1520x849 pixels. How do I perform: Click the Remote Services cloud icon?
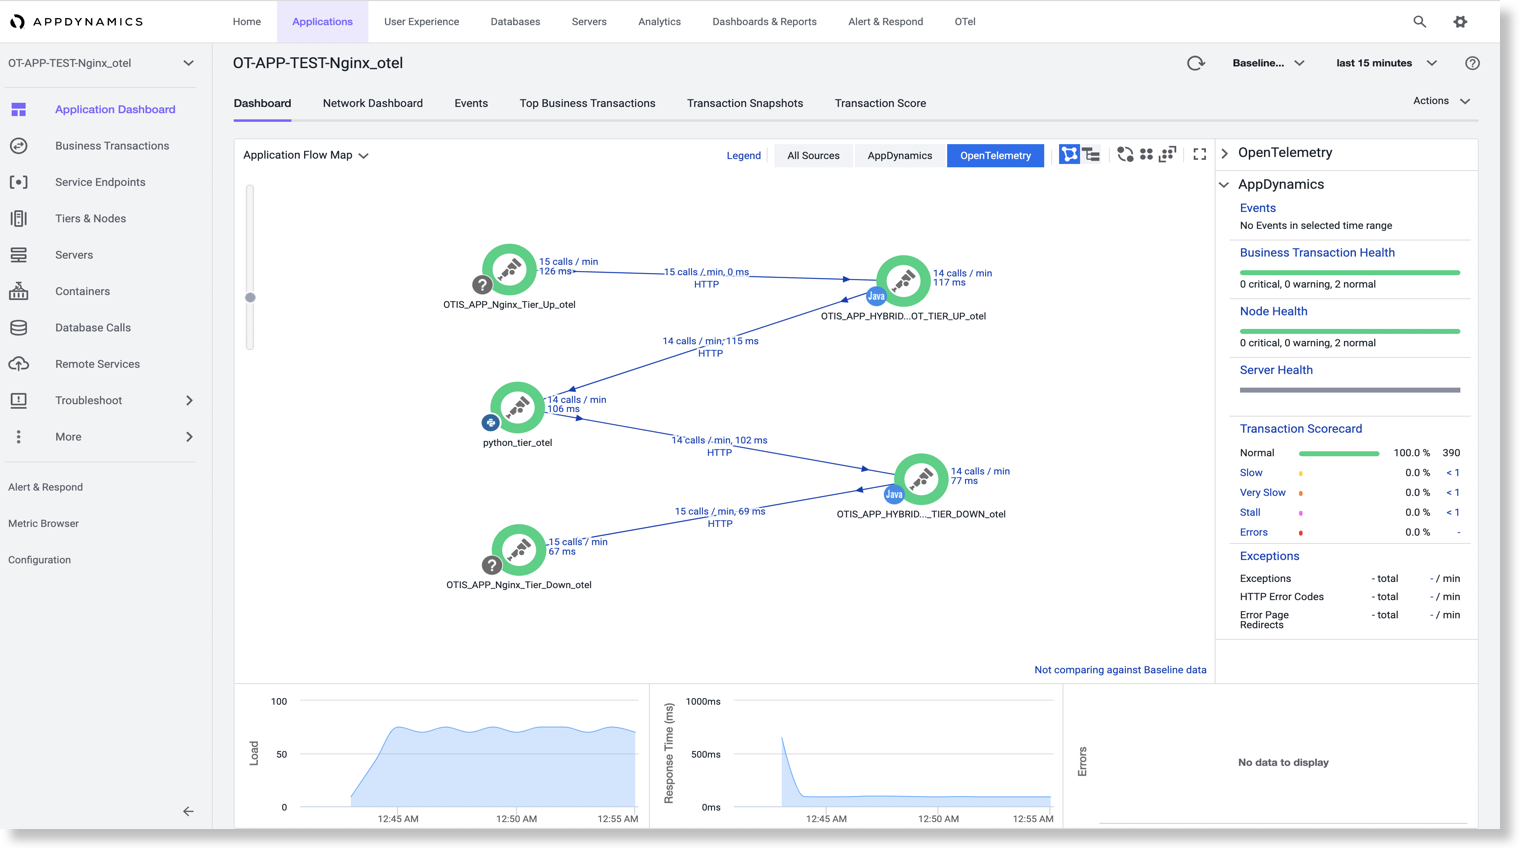tap(19, 364)
